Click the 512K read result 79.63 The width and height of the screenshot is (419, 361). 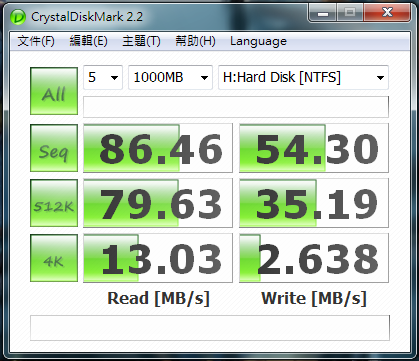(158, 203)
